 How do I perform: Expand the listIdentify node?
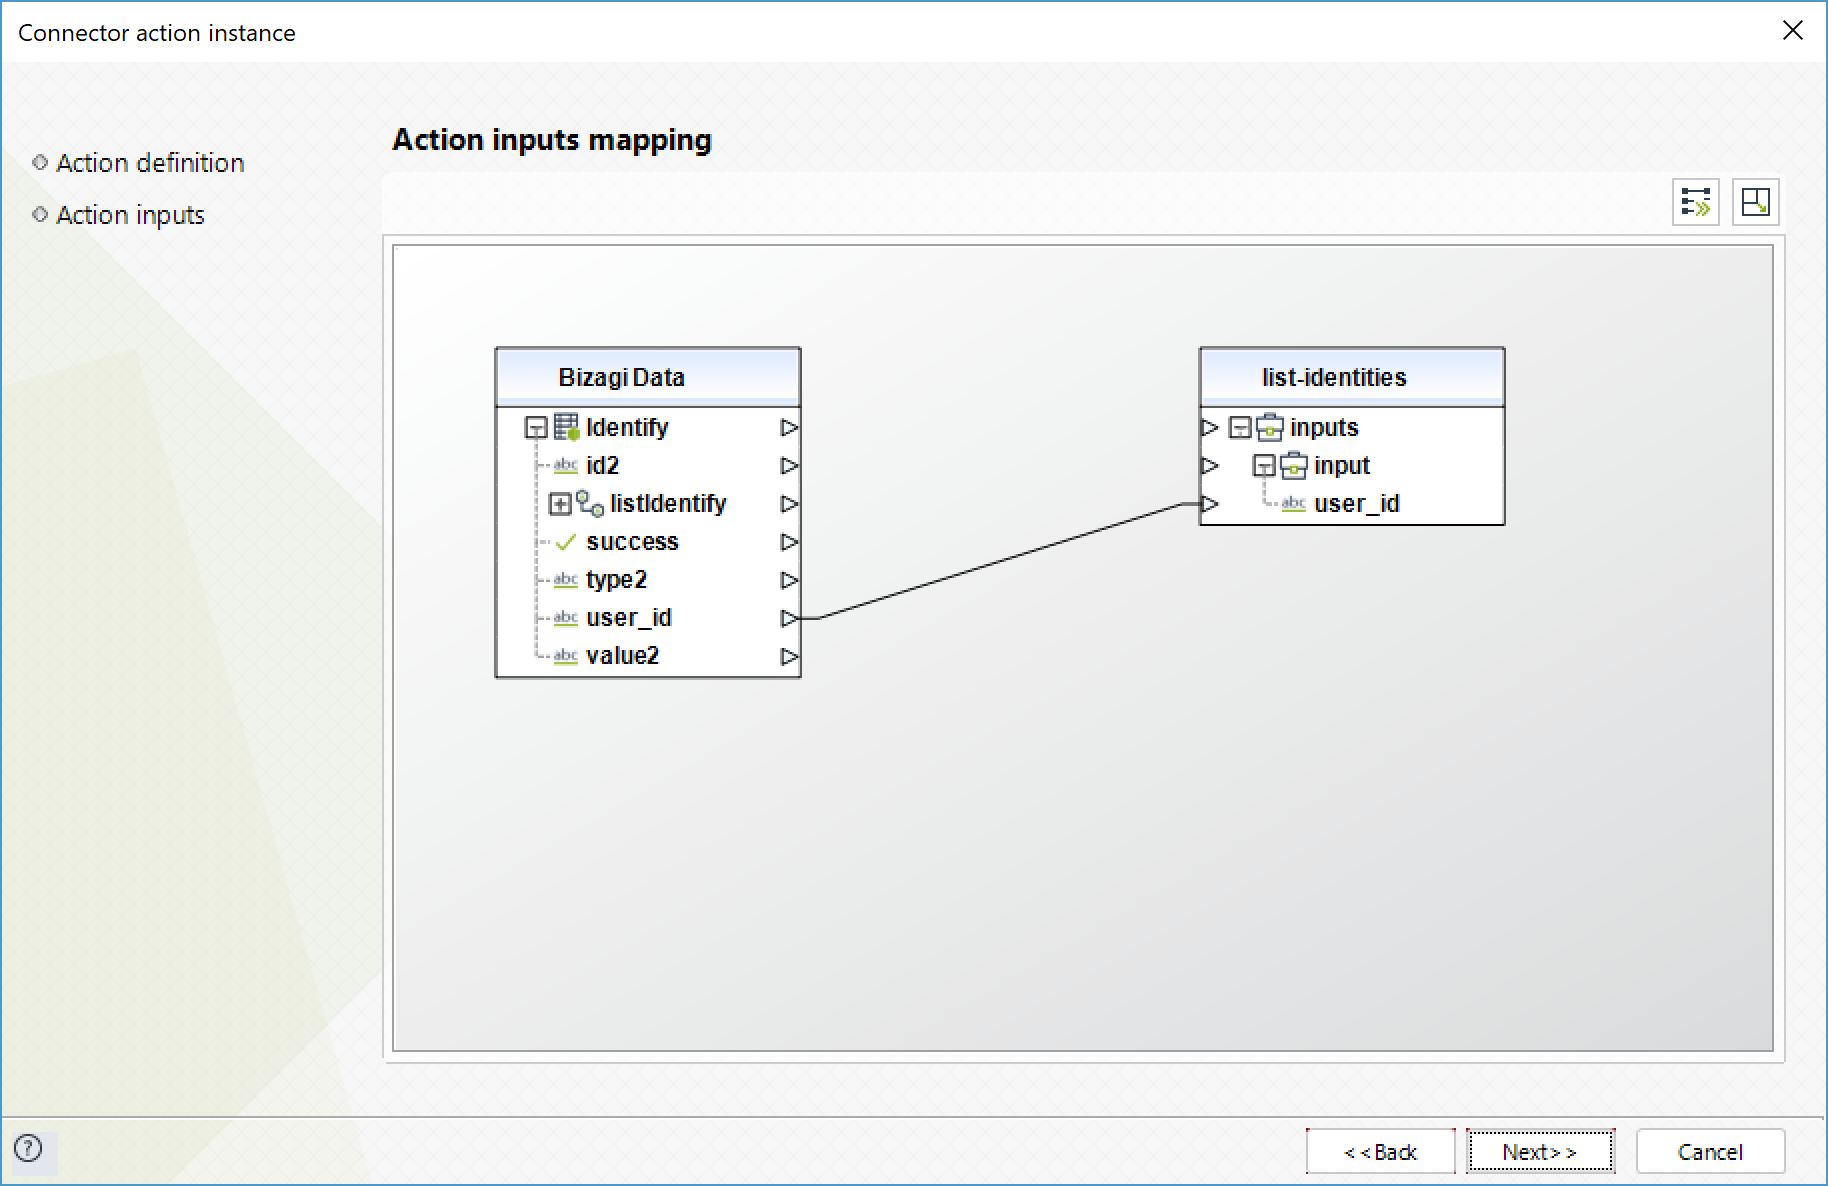[x=560, y=504]
